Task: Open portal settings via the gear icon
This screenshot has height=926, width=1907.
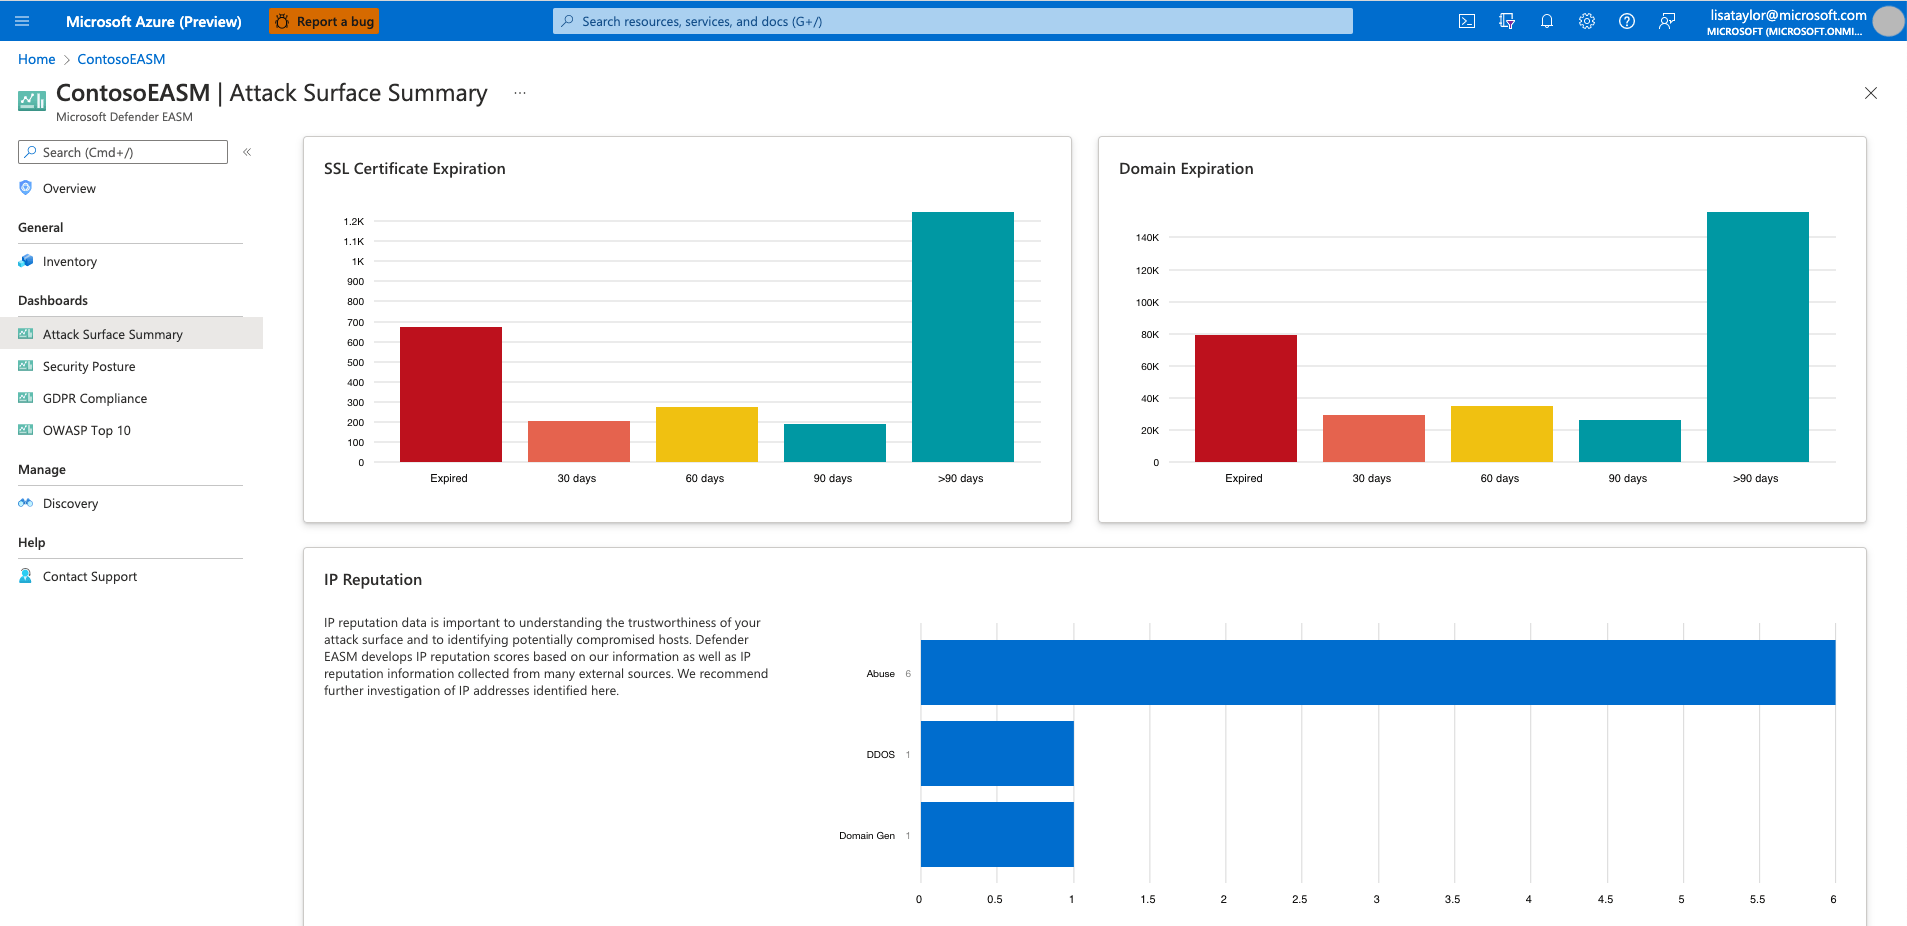Action: 1587,21
